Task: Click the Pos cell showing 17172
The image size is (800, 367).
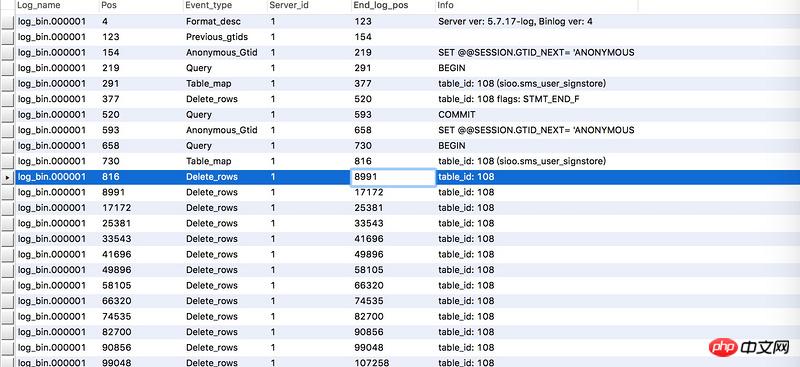Action: [141, 208]
